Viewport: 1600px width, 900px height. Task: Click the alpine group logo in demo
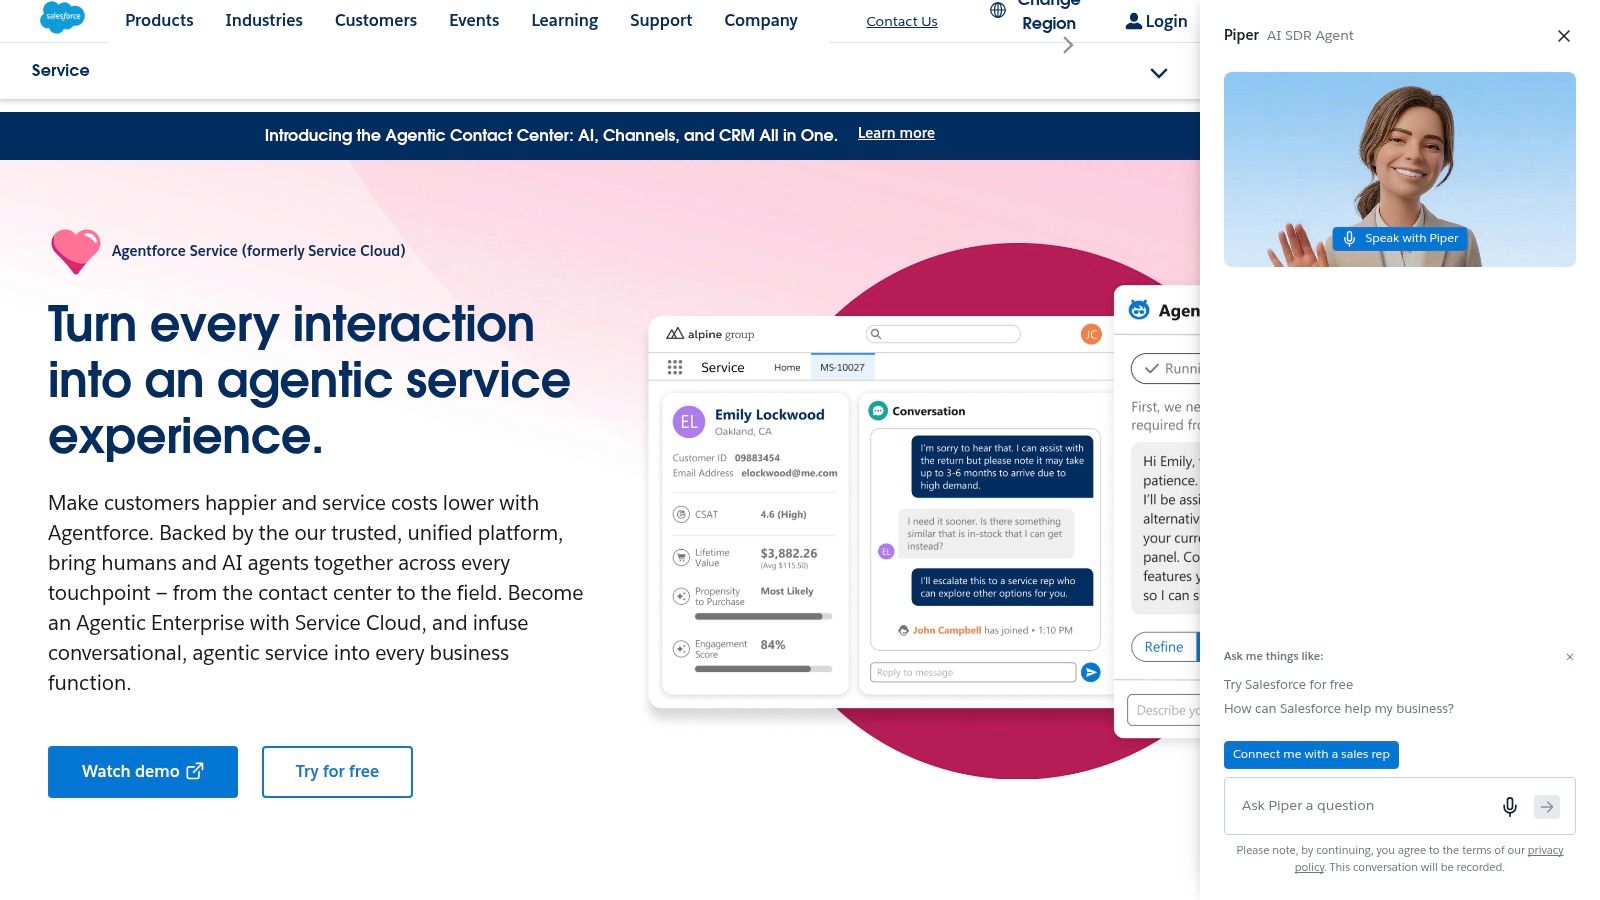point(710,334)
